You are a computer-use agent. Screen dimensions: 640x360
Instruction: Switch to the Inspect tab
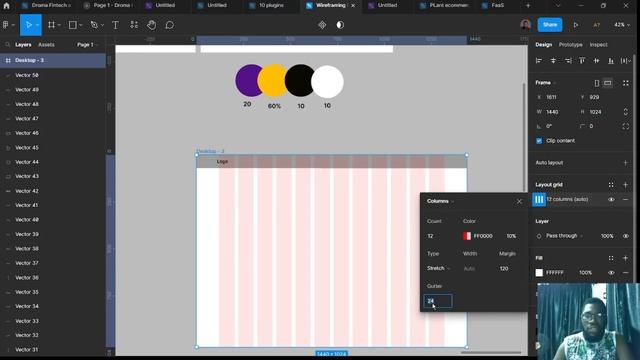coord(598,44)
